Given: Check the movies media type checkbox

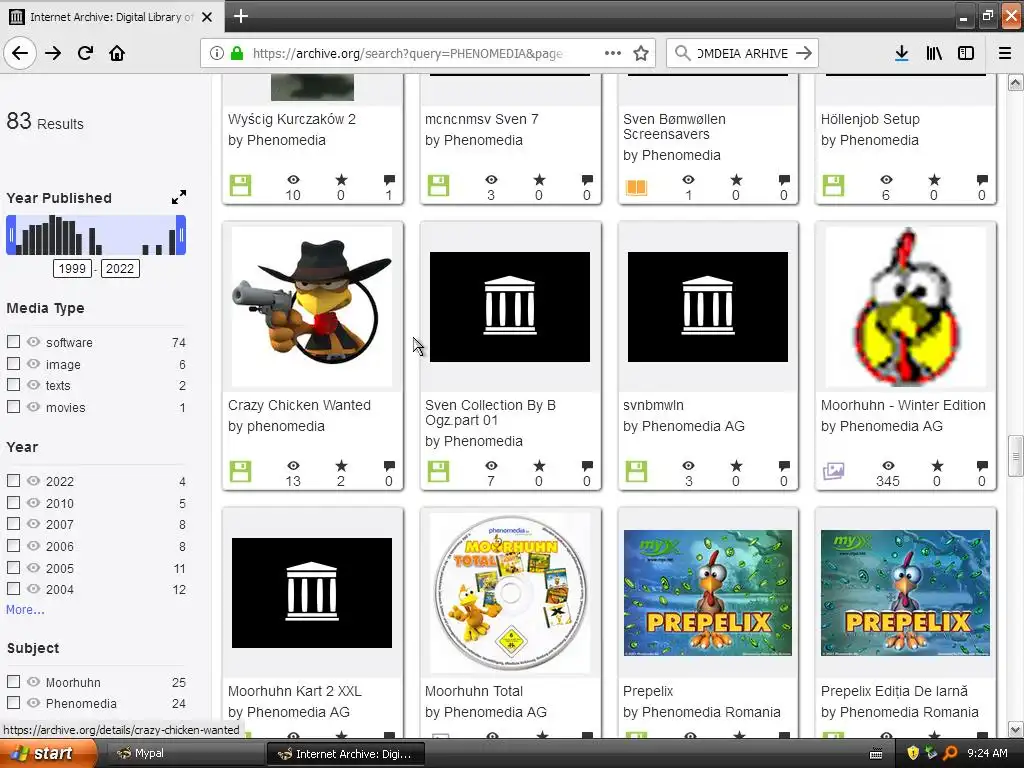Looking at the screenshot, I should click(x=13, y=406).
